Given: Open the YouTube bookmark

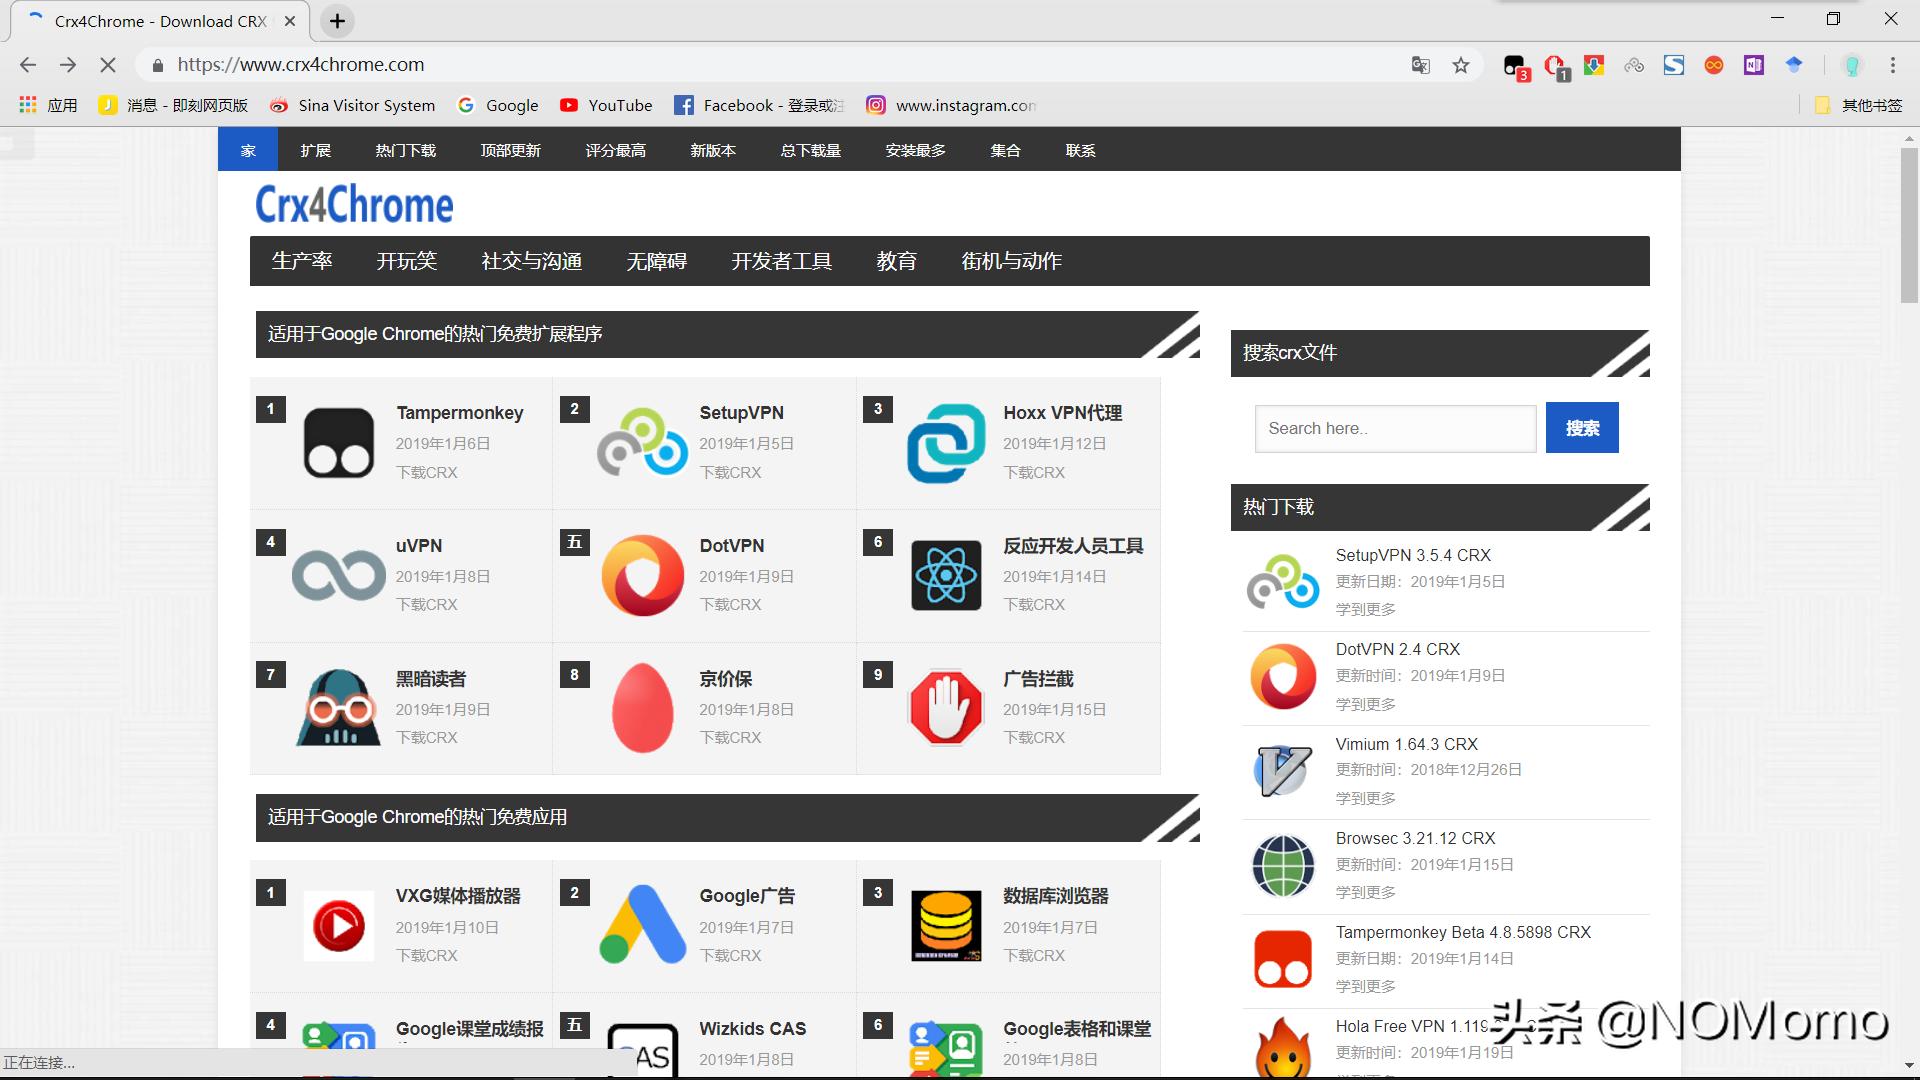Looking at the screenshot, I should coord(606,105).
